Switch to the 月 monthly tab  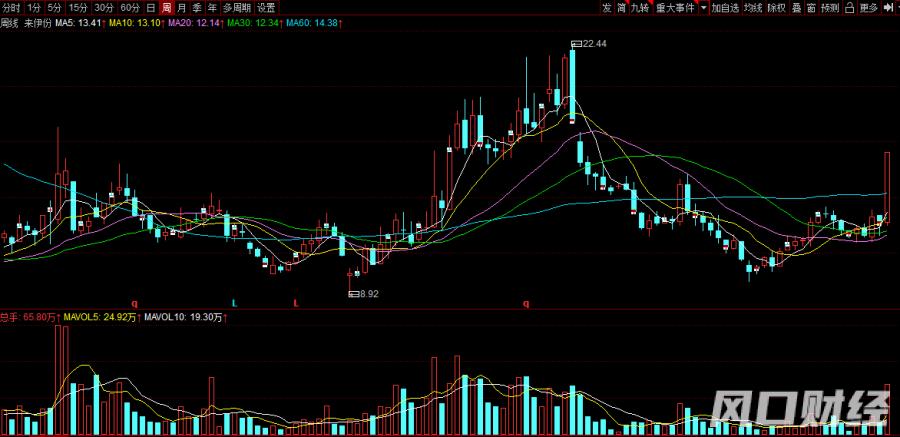click(x=181, y=8)
